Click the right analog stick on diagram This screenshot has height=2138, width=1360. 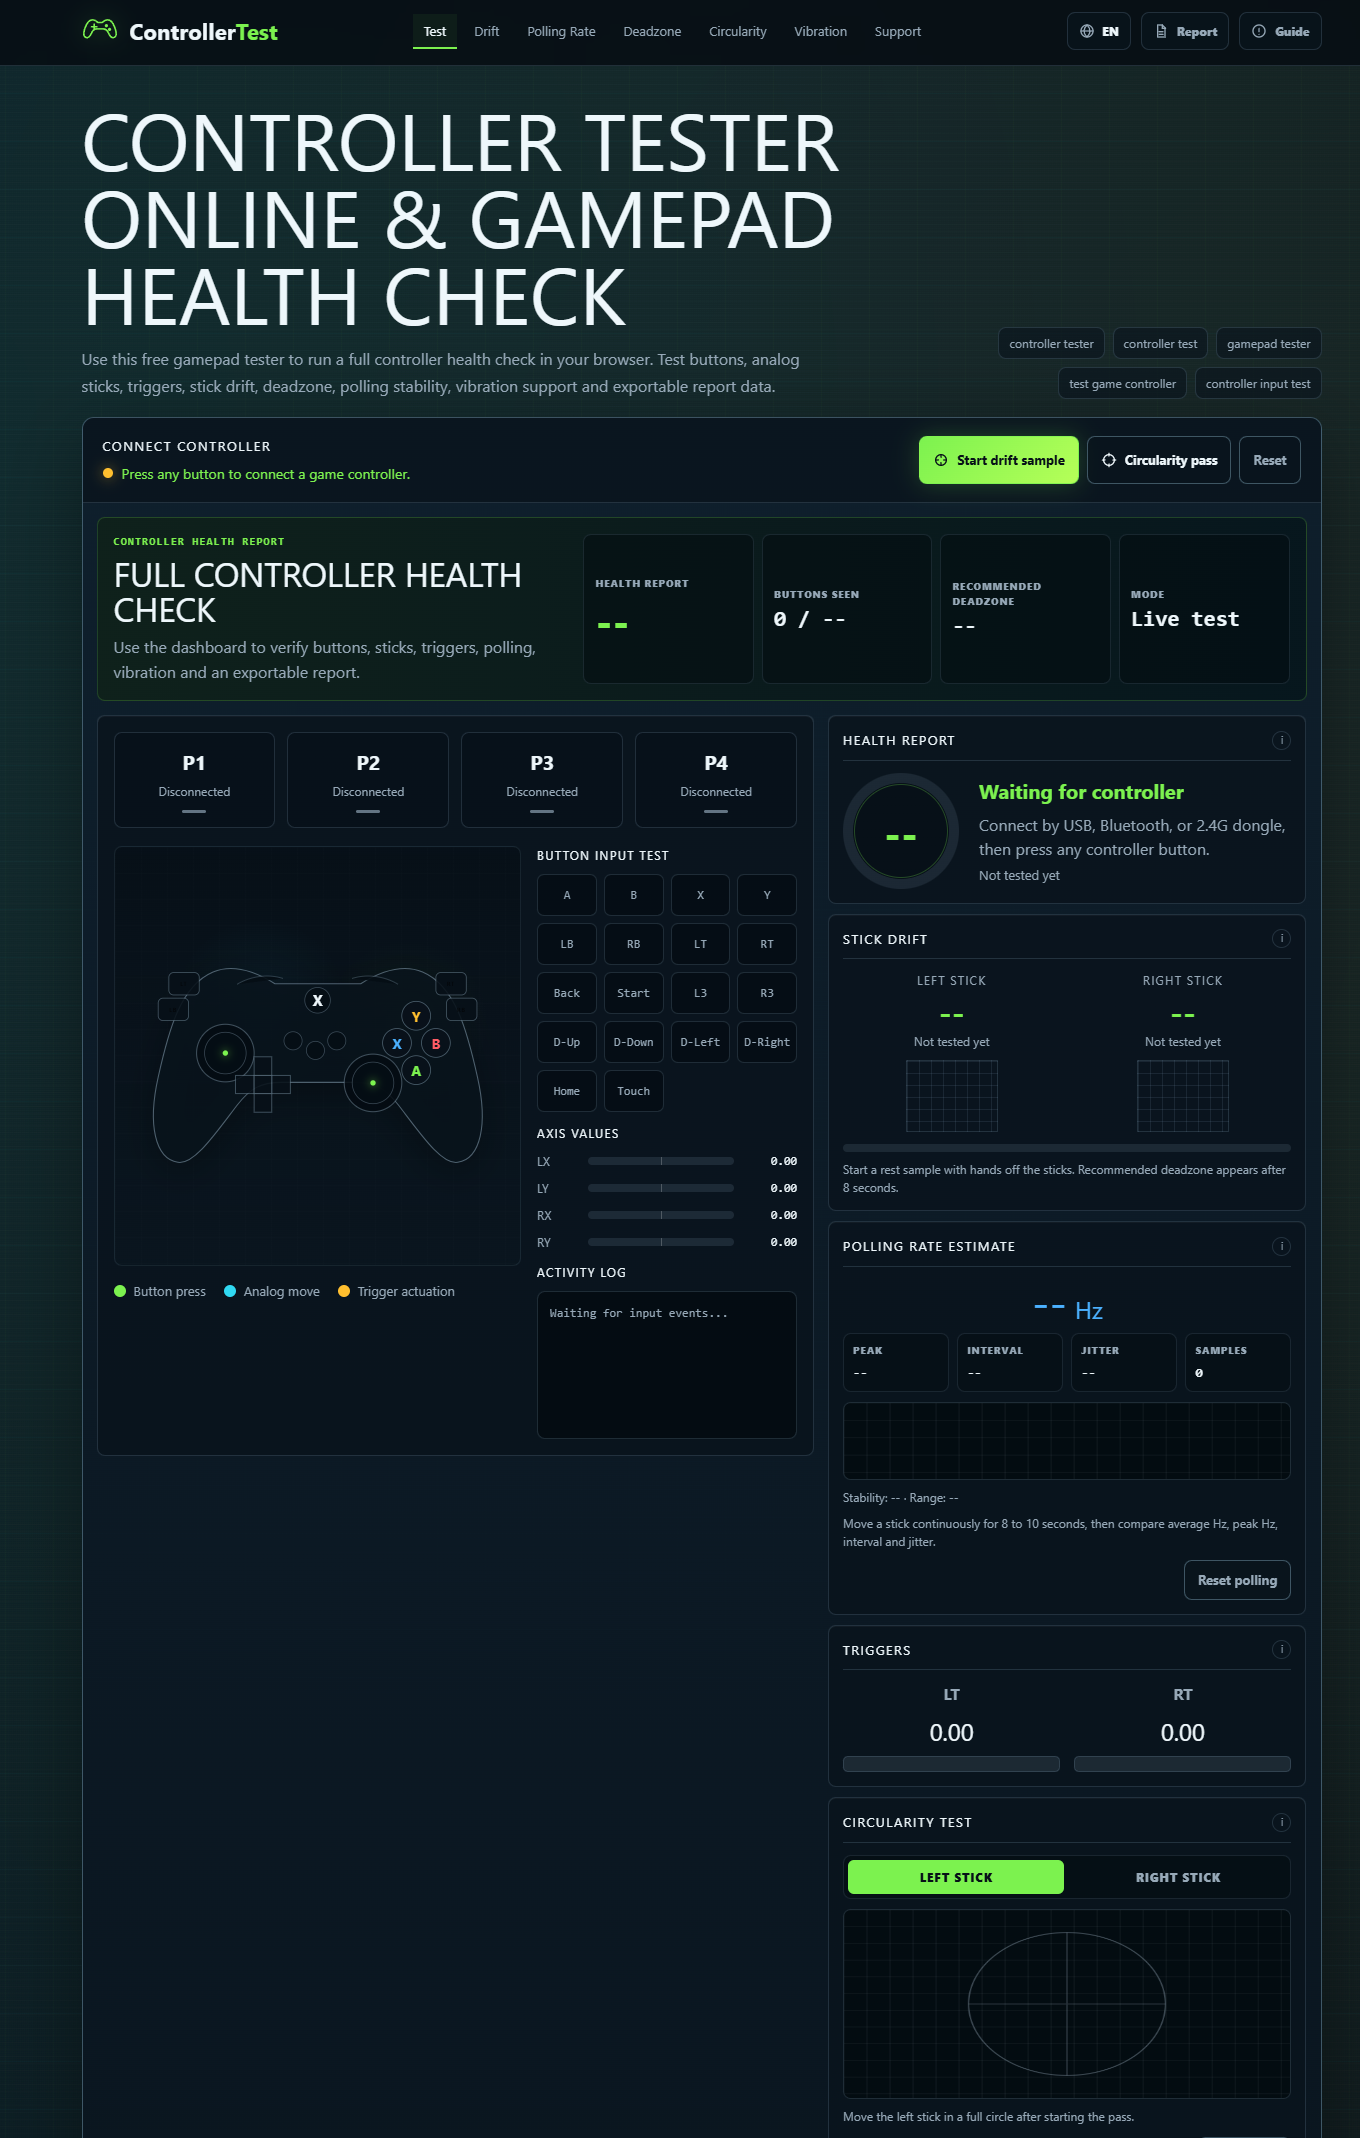point(373,1082)
